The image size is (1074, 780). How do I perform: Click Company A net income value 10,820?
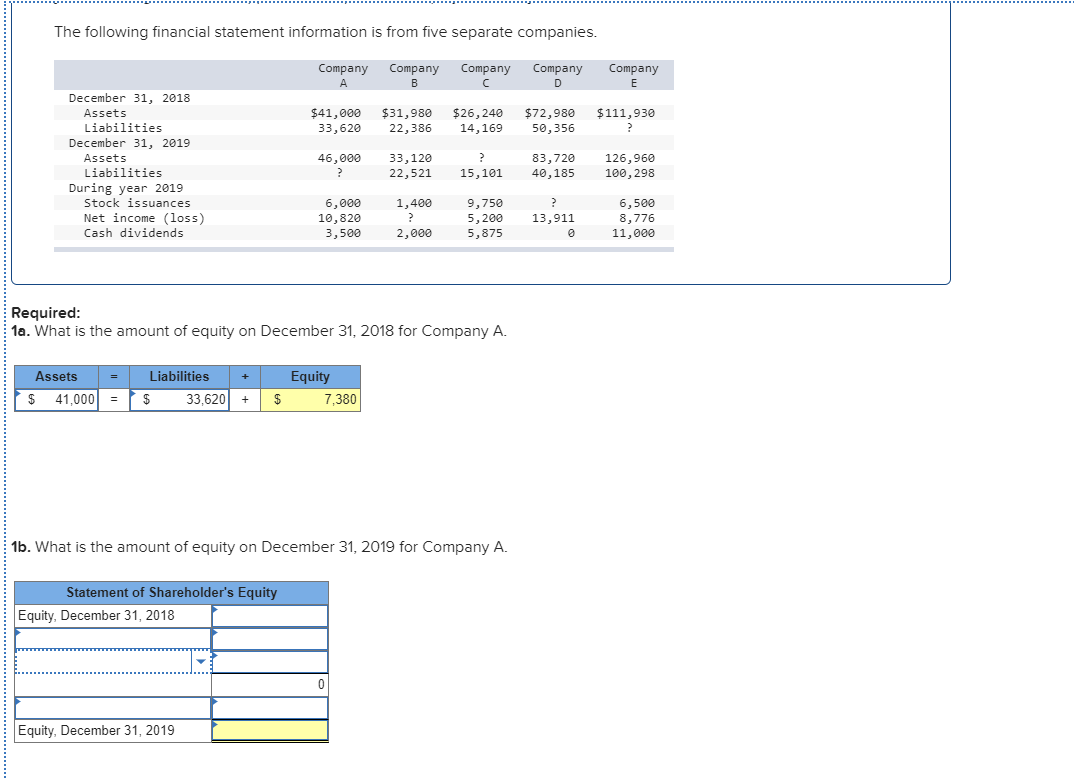(339, 218)
